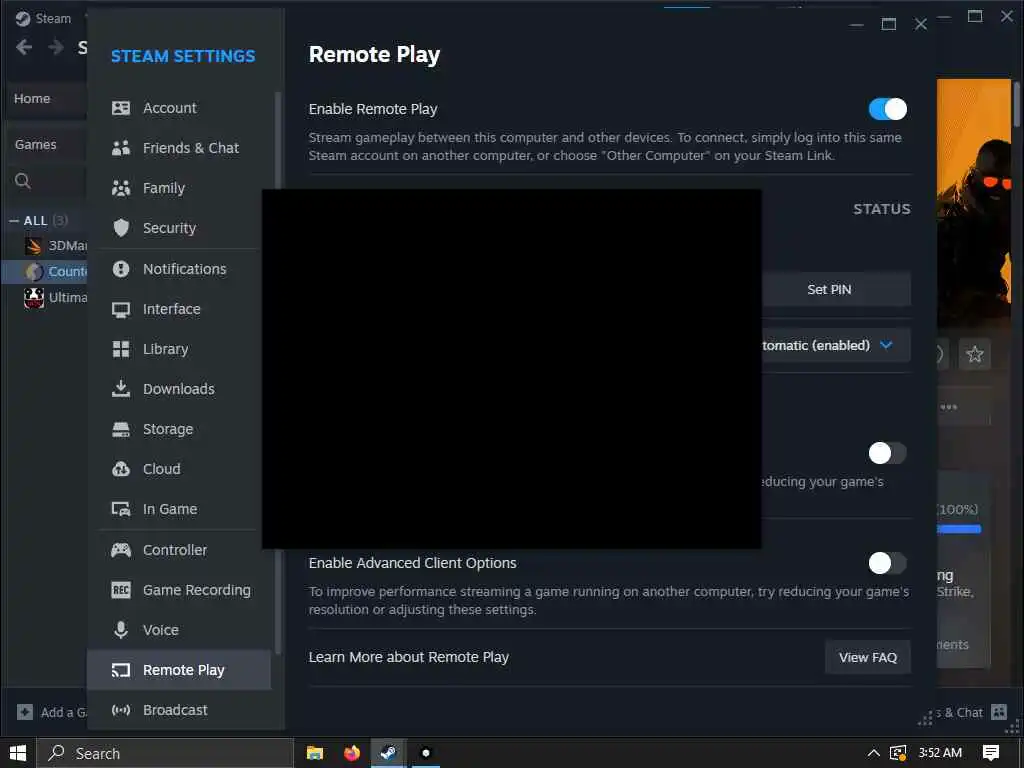Viewport: 1024px width, 768px height.
Task: Select the Ultimate game entry in library
Action: (55, 298)
